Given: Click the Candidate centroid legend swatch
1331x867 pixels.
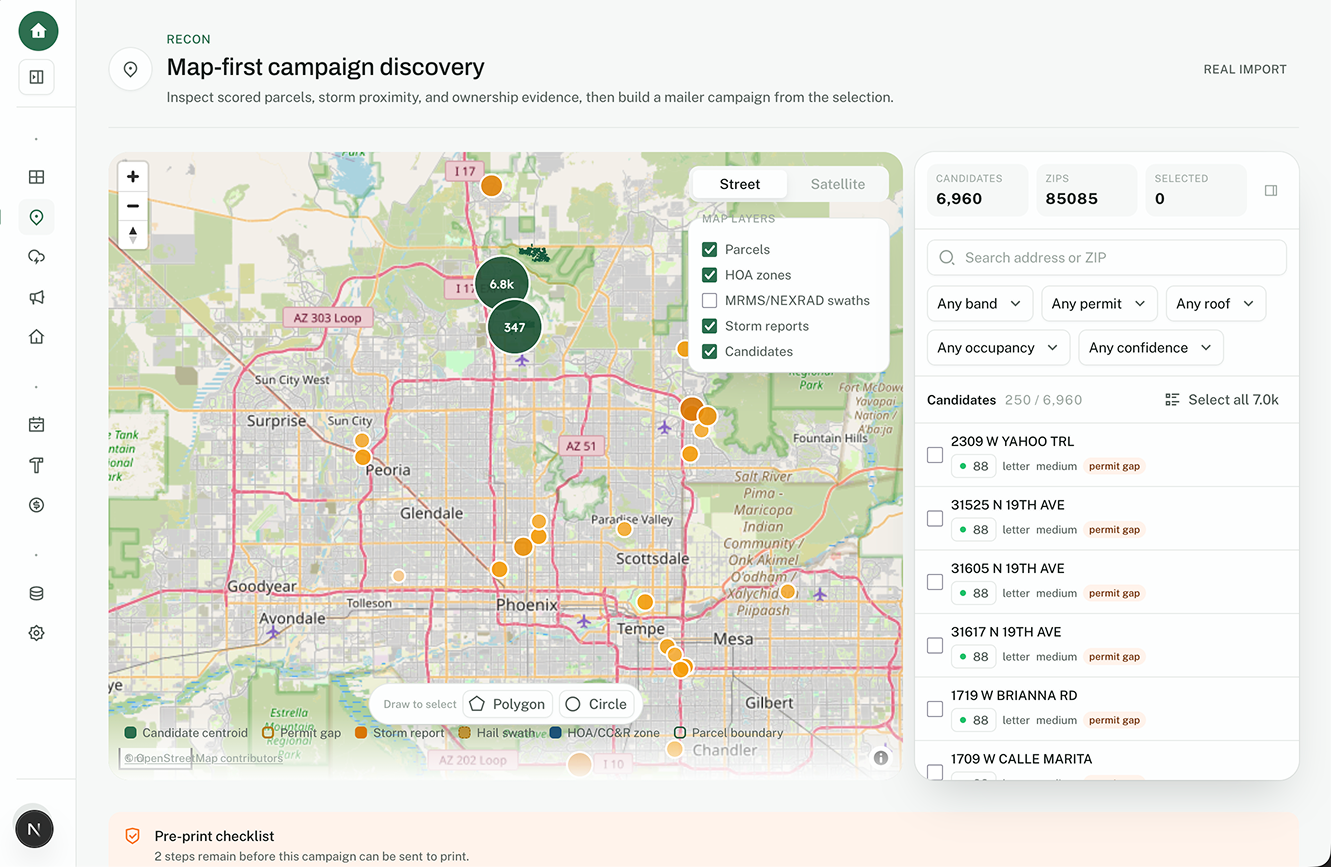Looking at the screenshot, I should pyautogui.click(x=130, y=733).
